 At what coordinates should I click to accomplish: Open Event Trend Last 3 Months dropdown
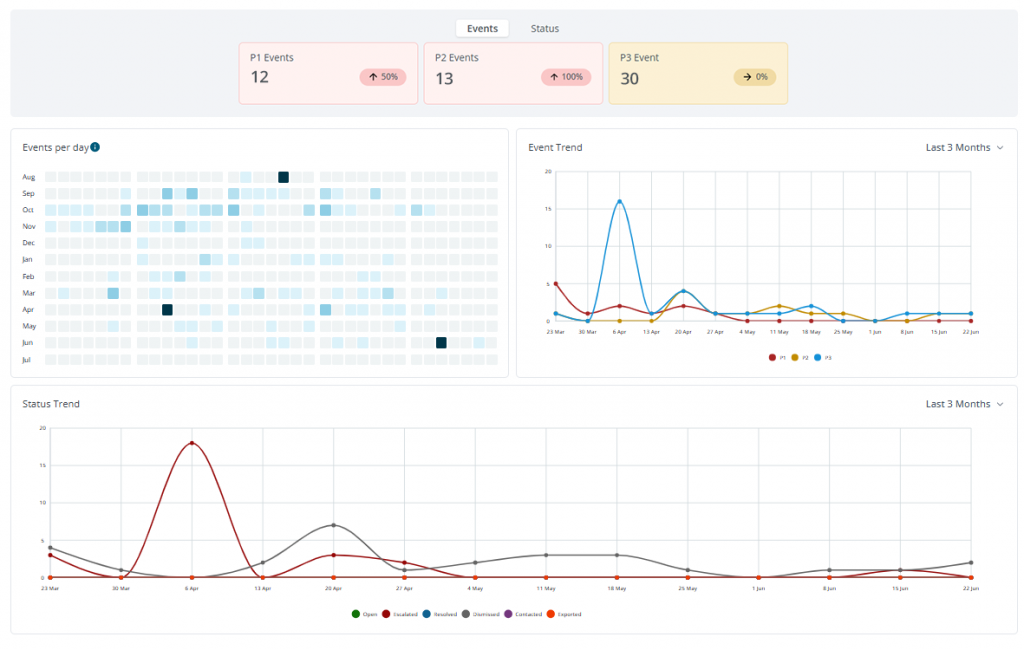pyautogui.click(x=964, y=148)
